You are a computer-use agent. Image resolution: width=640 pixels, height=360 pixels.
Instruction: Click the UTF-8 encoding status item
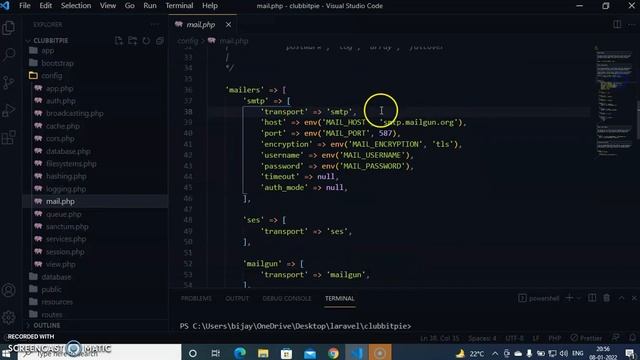[x=514, y=338]
